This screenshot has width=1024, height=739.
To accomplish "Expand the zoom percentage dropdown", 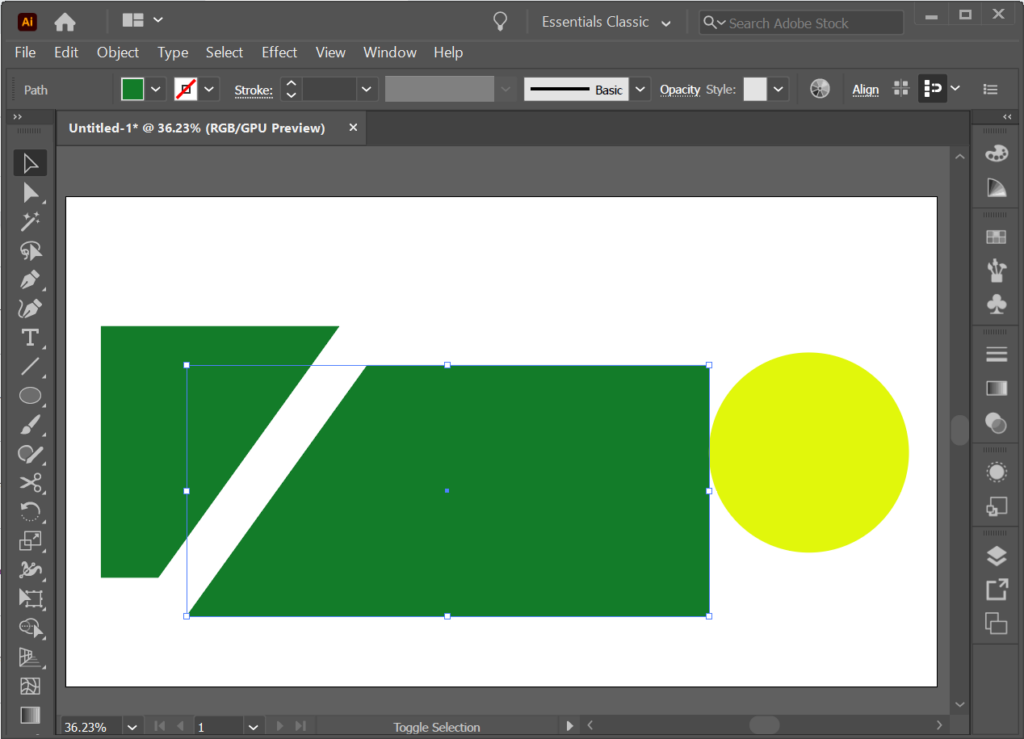I will (x=131, y=726).
